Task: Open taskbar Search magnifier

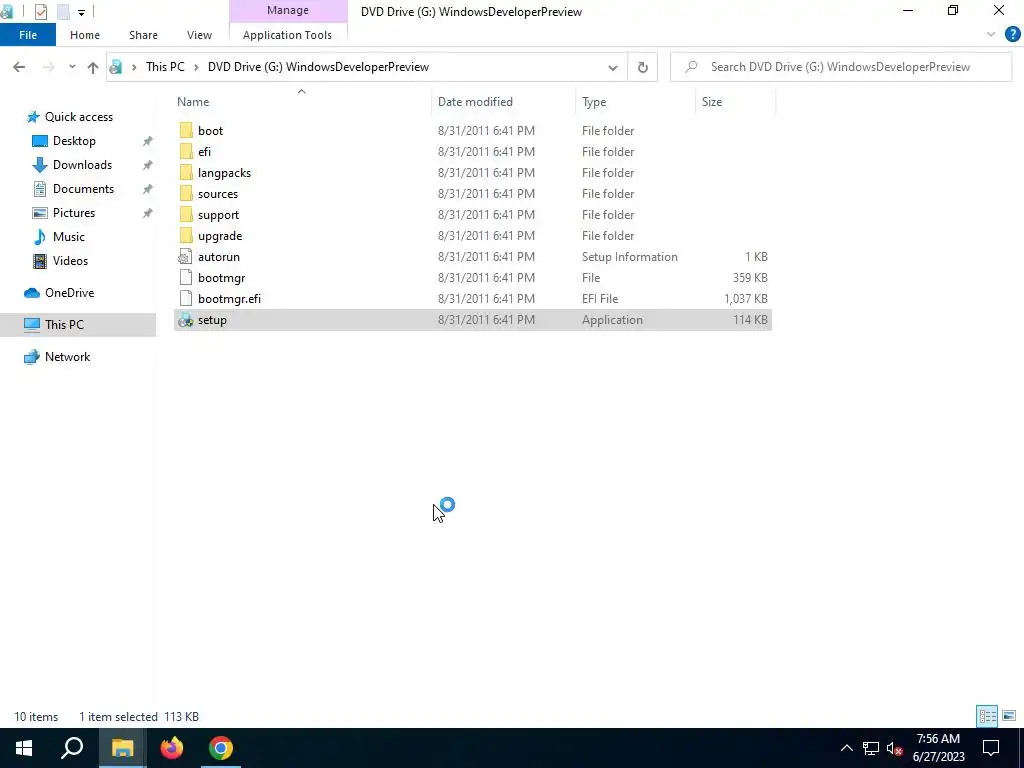Action: click(x=72, y=748)
